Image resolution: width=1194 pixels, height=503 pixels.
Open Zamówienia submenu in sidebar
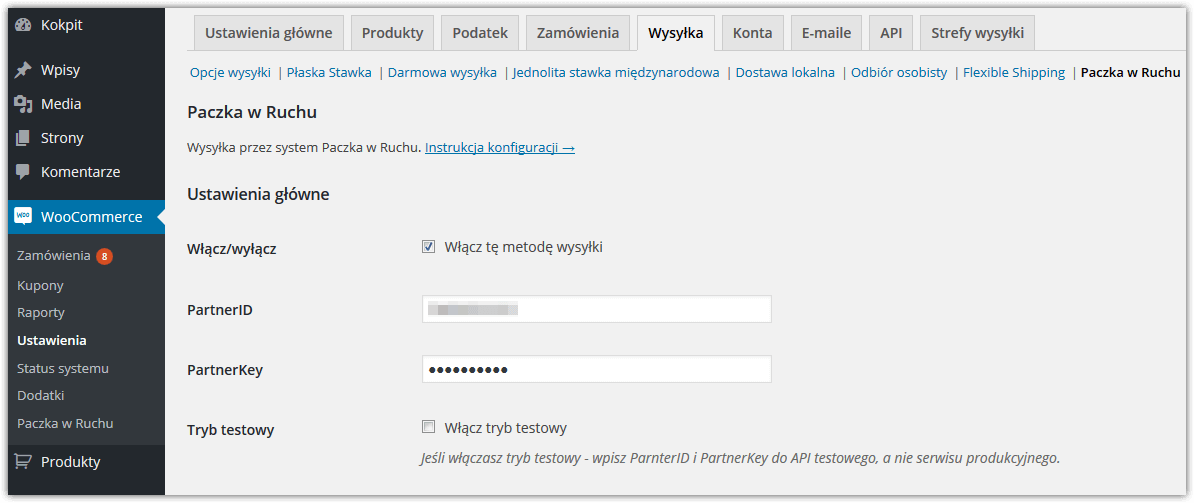click(x=54, y=256)
